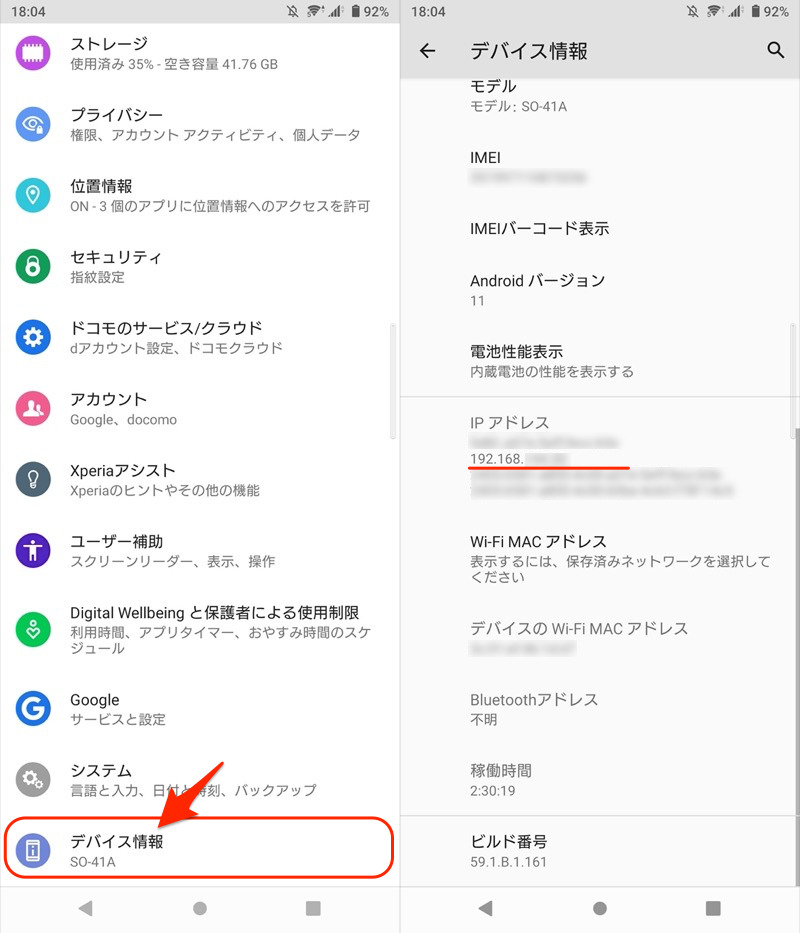Open the Google G logo settings
This screenshot has width=800, height=933.
33,708
